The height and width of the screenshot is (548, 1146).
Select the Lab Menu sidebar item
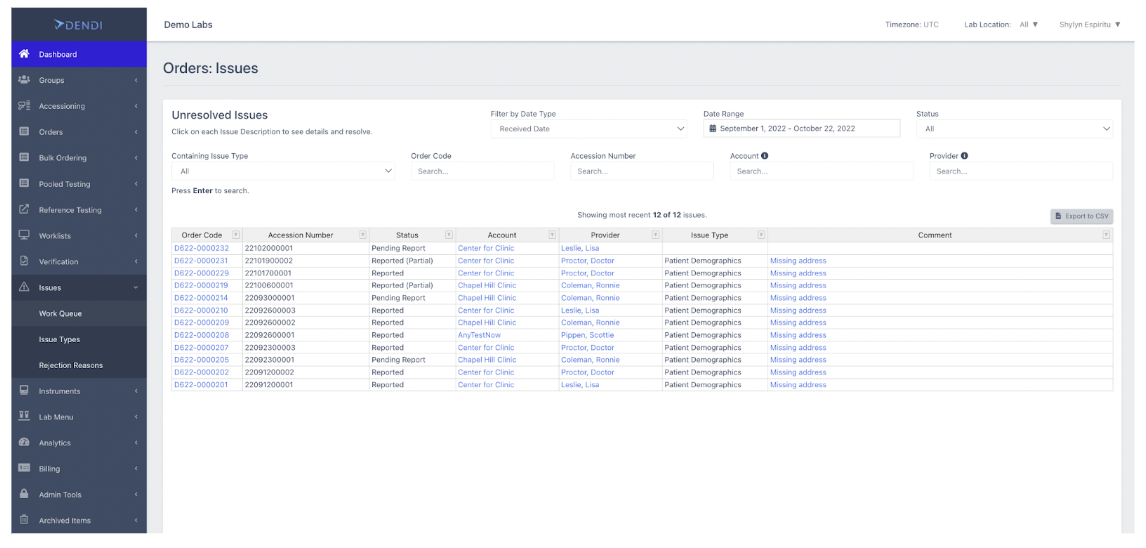click(x=79, y=416)
